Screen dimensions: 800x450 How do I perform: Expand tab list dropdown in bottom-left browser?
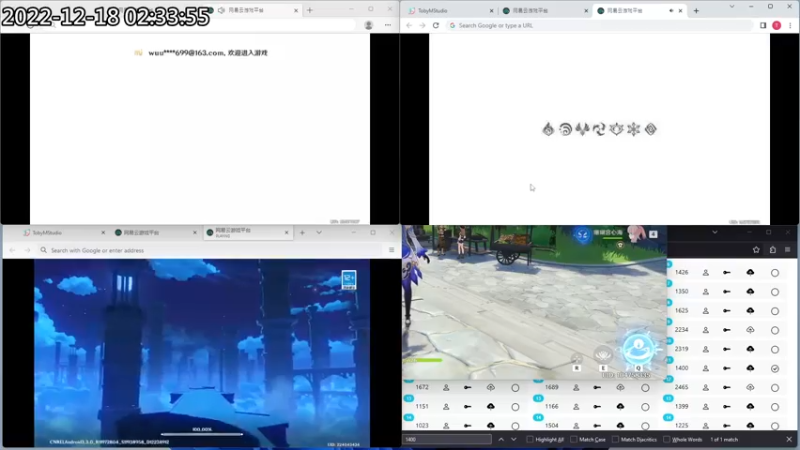click(319, 233)
